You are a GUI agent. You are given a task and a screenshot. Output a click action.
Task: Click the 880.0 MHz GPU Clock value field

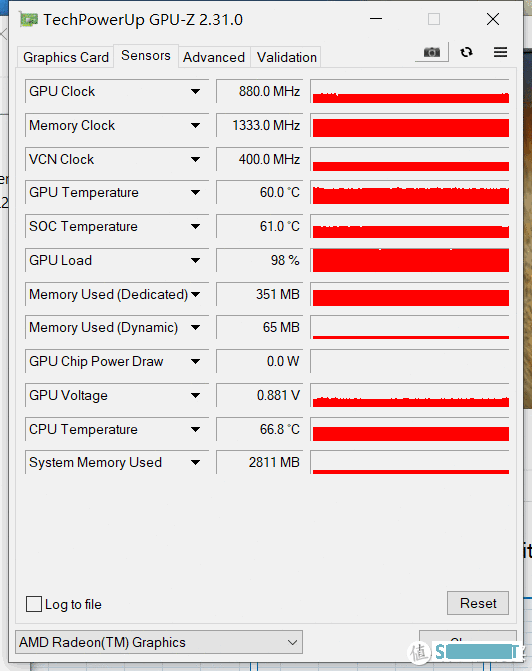[x=260, y=91]
